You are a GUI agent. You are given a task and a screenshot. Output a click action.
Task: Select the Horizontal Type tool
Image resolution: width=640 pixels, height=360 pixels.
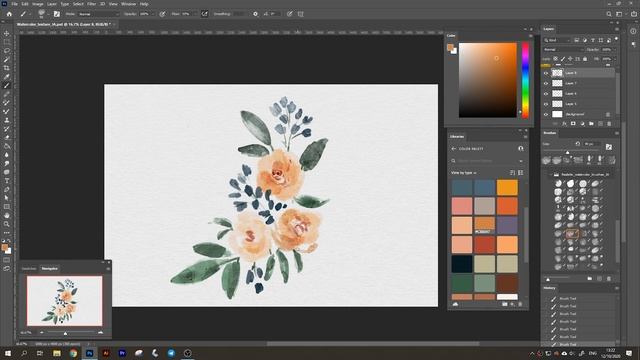7,181
